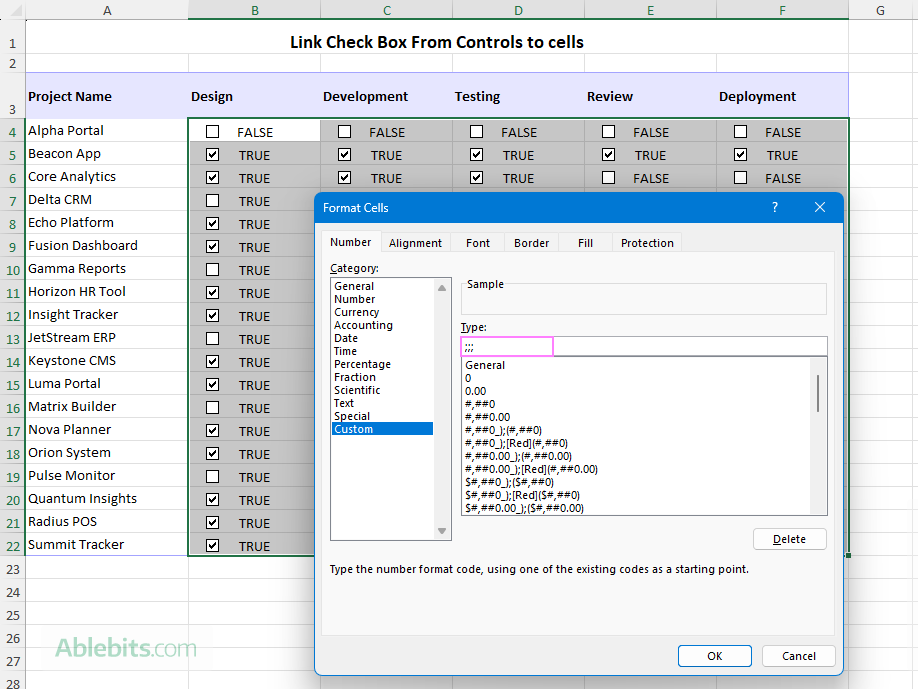This screenshot has width=918, height=689.
Task: Click the scroll-up arrow beside the format codes list
Action: pos(820,363)
